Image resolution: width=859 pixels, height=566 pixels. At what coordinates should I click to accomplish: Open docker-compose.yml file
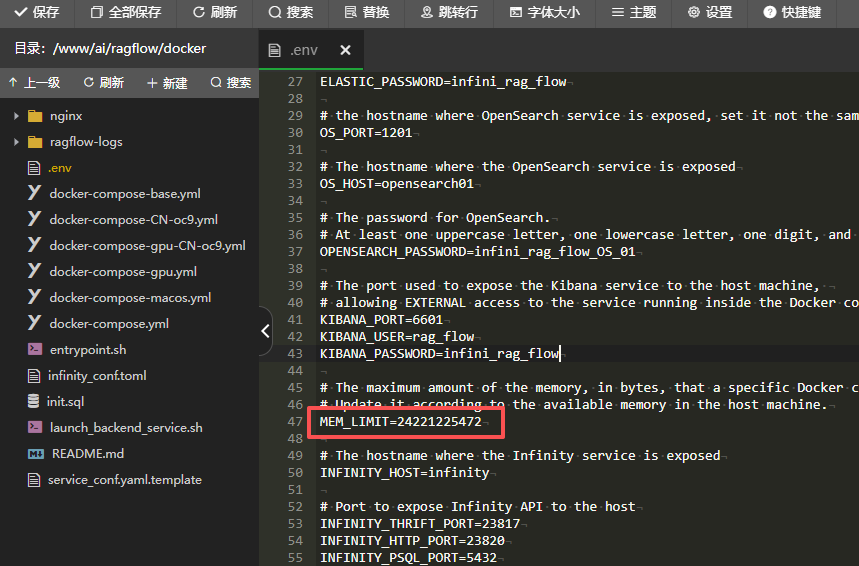pos(108,323)
